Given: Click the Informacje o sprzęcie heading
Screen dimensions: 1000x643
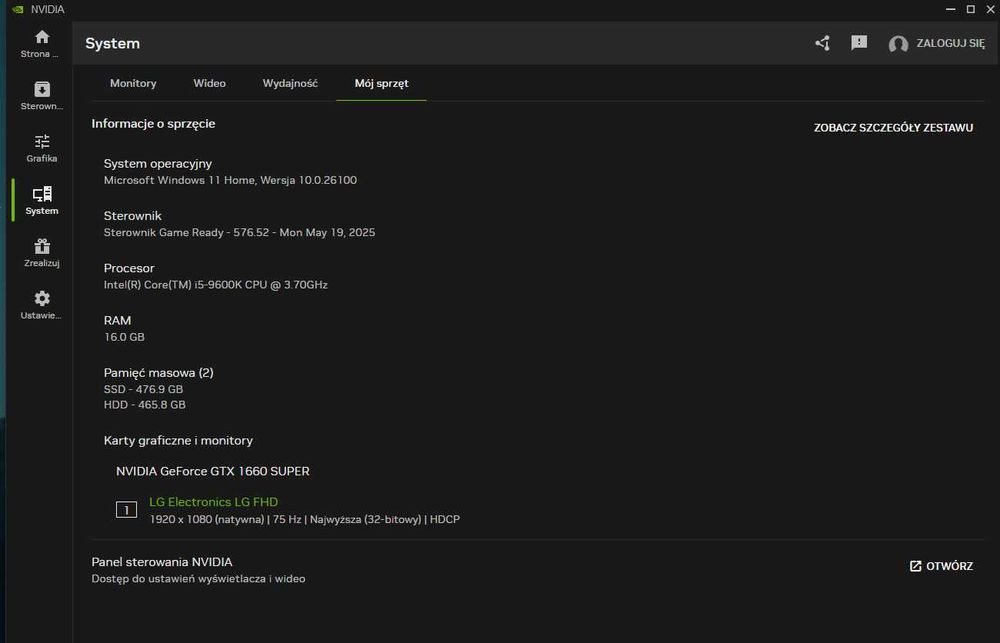Looking at the screenshot, I should [x=153, y=124].
